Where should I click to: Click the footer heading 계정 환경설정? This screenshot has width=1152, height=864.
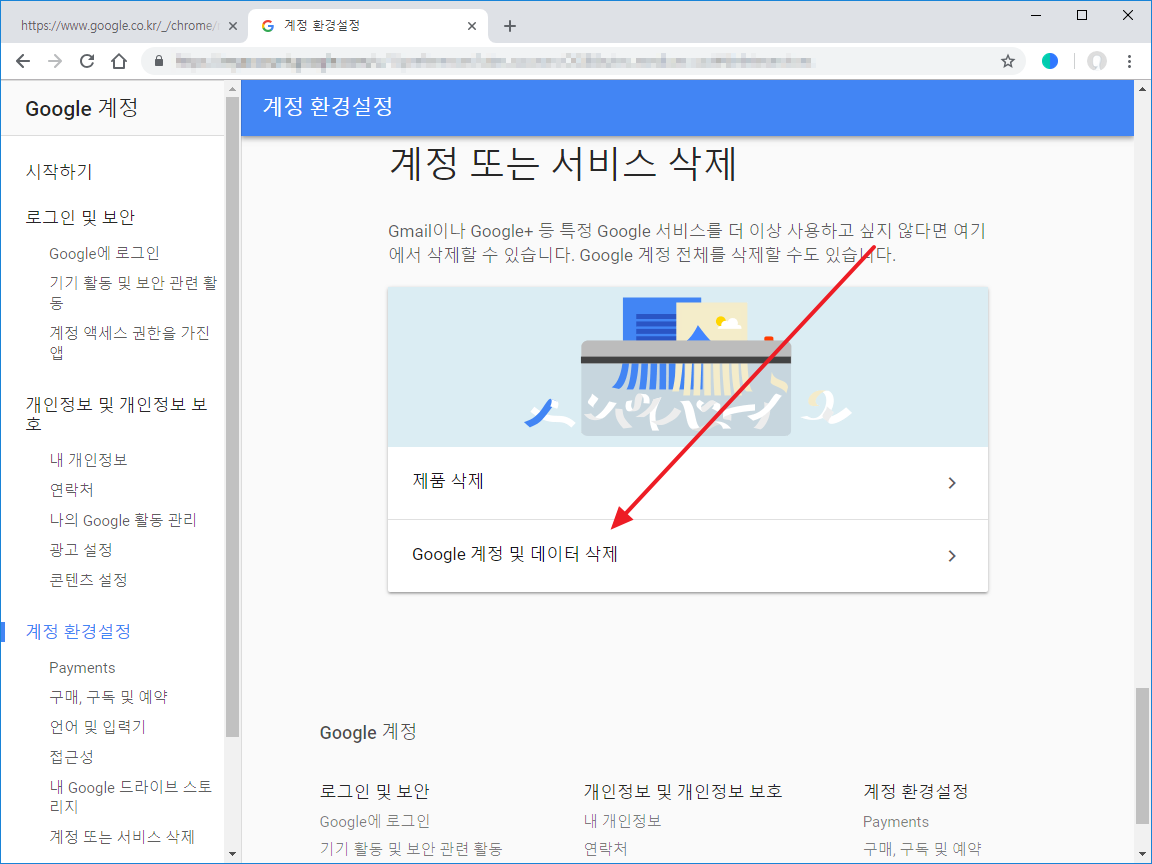tap(916, 791)
